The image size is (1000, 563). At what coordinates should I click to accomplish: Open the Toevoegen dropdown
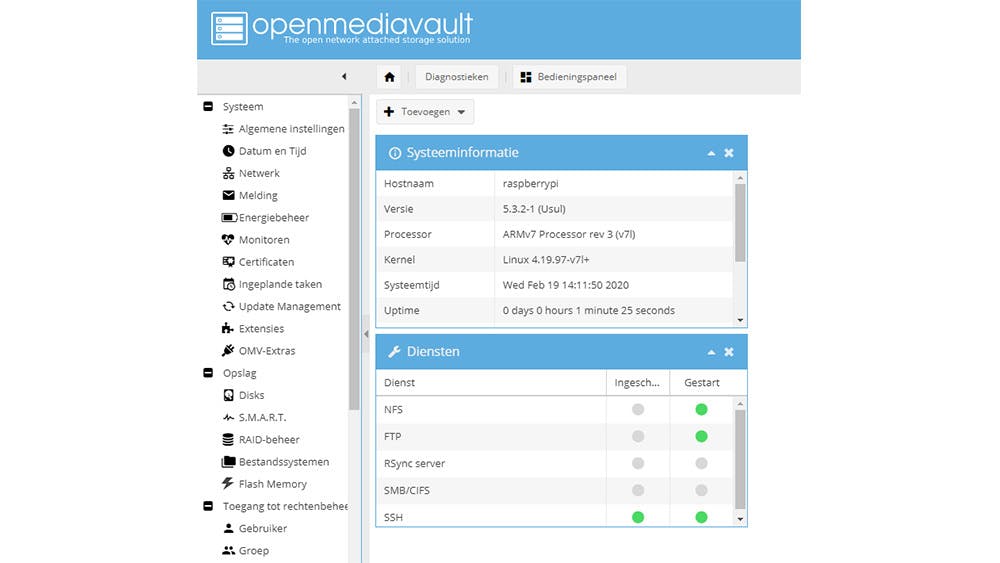pos(425,112)
